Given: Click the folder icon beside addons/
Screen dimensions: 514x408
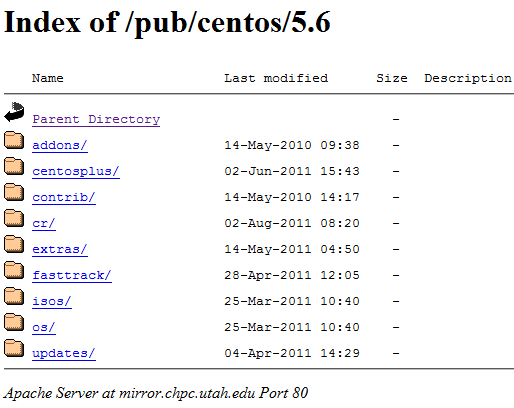Looking at the screenshot, I should pyautogui.click(x=14, y=140).
